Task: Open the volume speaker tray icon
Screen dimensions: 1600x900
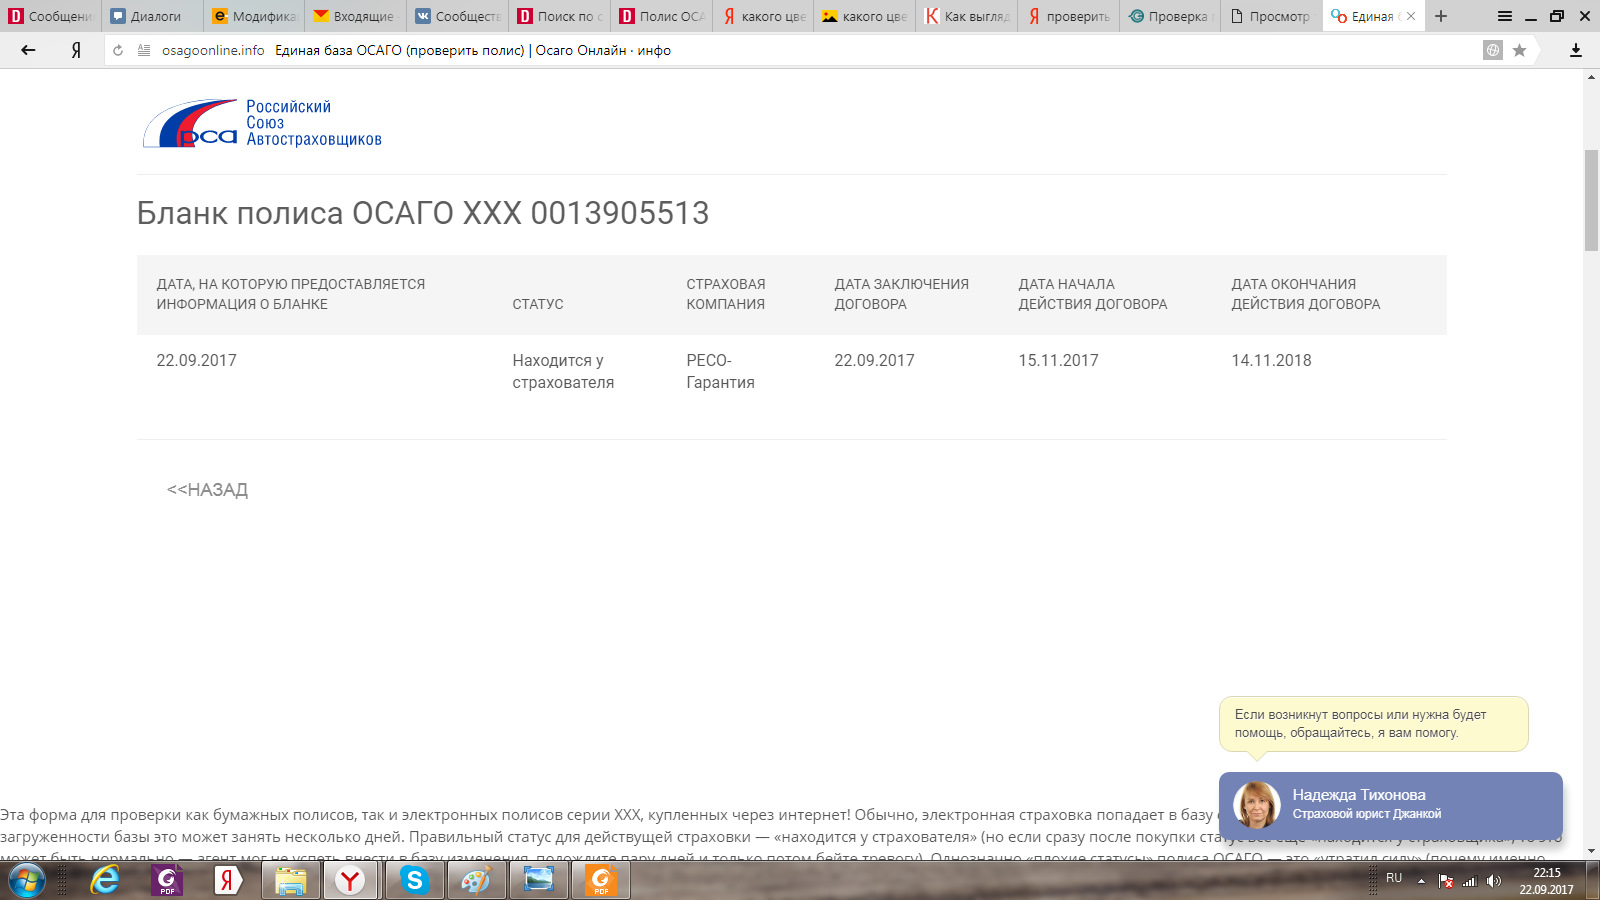Action: [x=1494, y=881]
